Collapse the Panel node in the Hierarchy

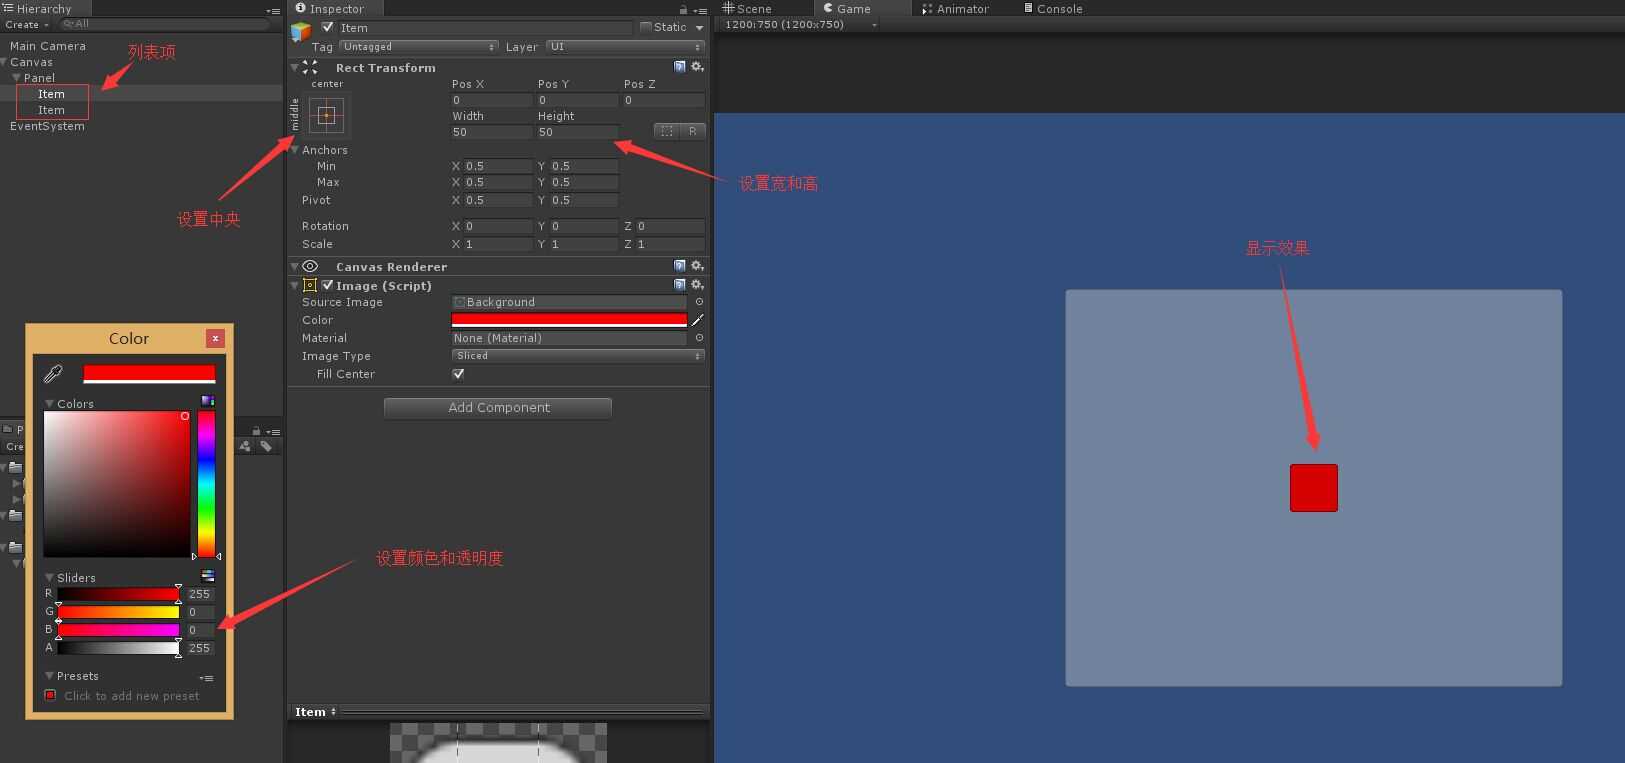tap(16, 77)
